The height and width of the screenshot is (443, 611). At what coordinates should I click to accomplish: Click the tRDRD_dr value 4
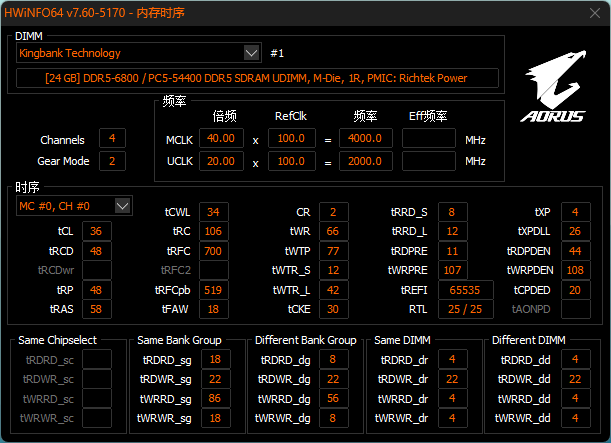tap(452, 359)
